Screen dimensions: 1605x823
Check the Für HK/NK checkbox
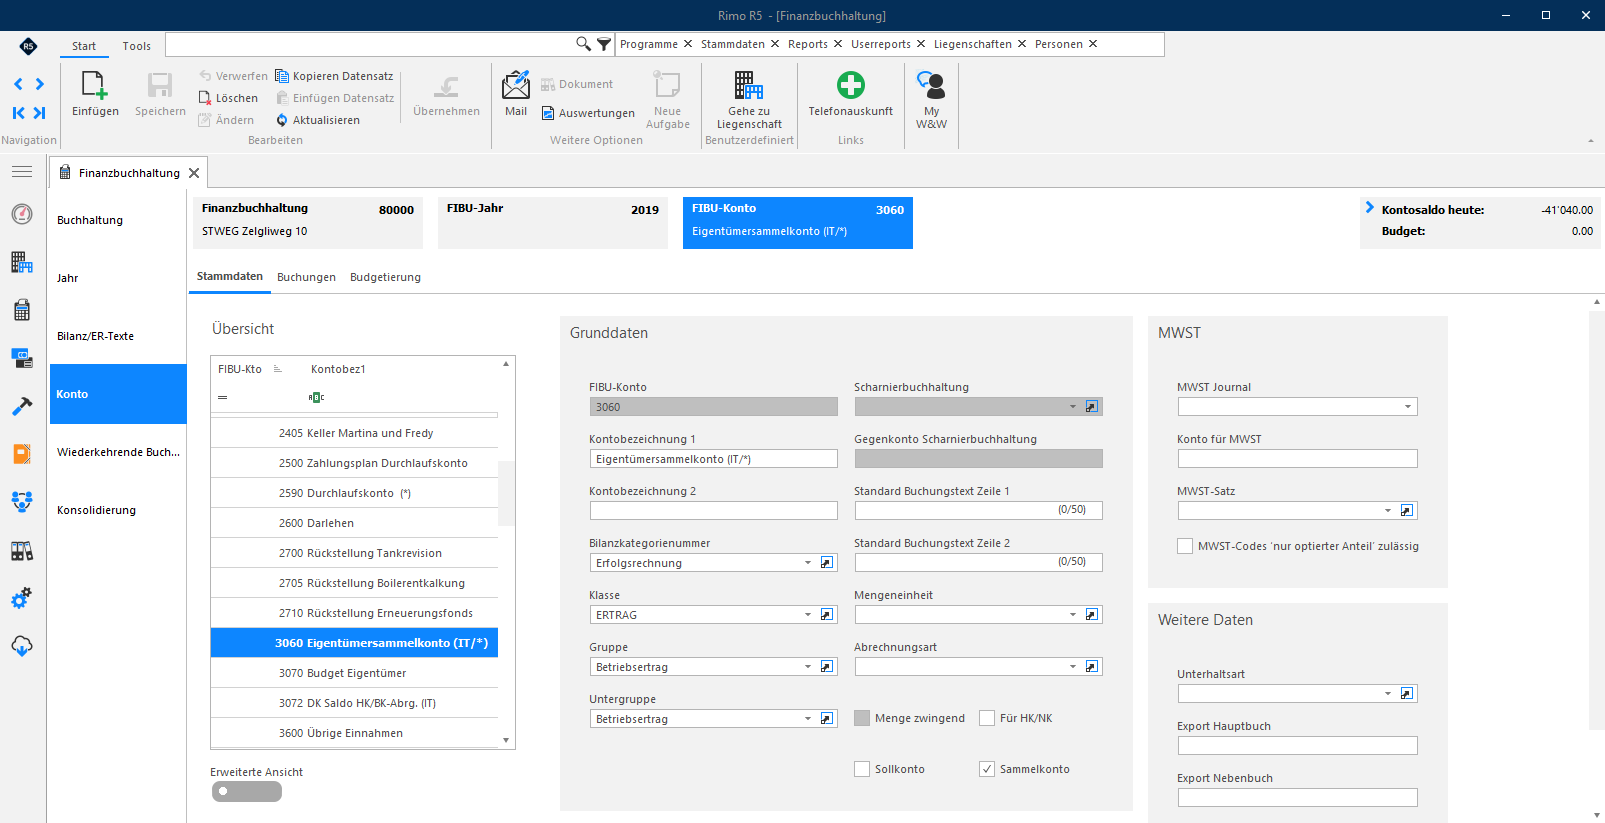click(x=987, y=718)
